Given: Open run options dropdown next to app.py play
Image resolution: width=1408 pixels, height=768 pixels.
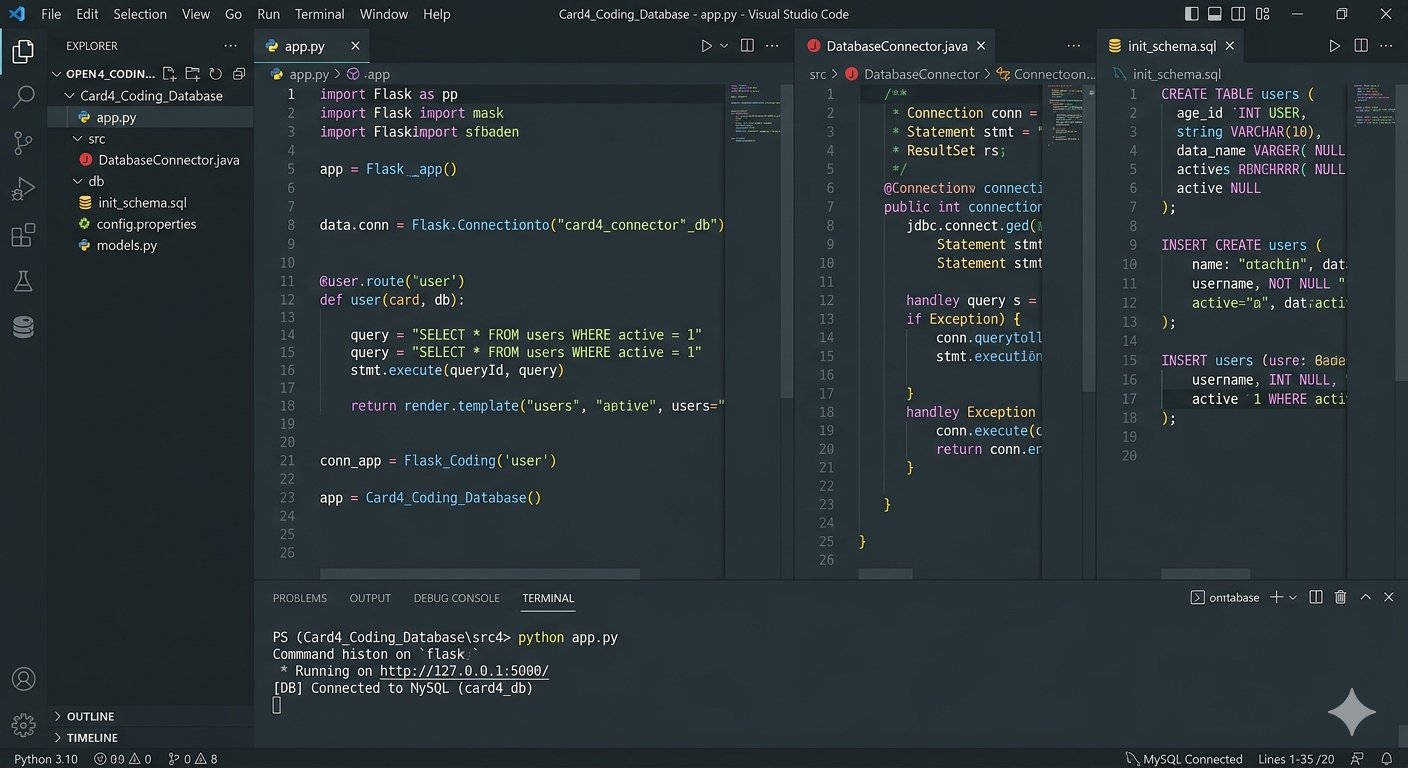Looking at the screenshot, I should [x=724, y=46].
